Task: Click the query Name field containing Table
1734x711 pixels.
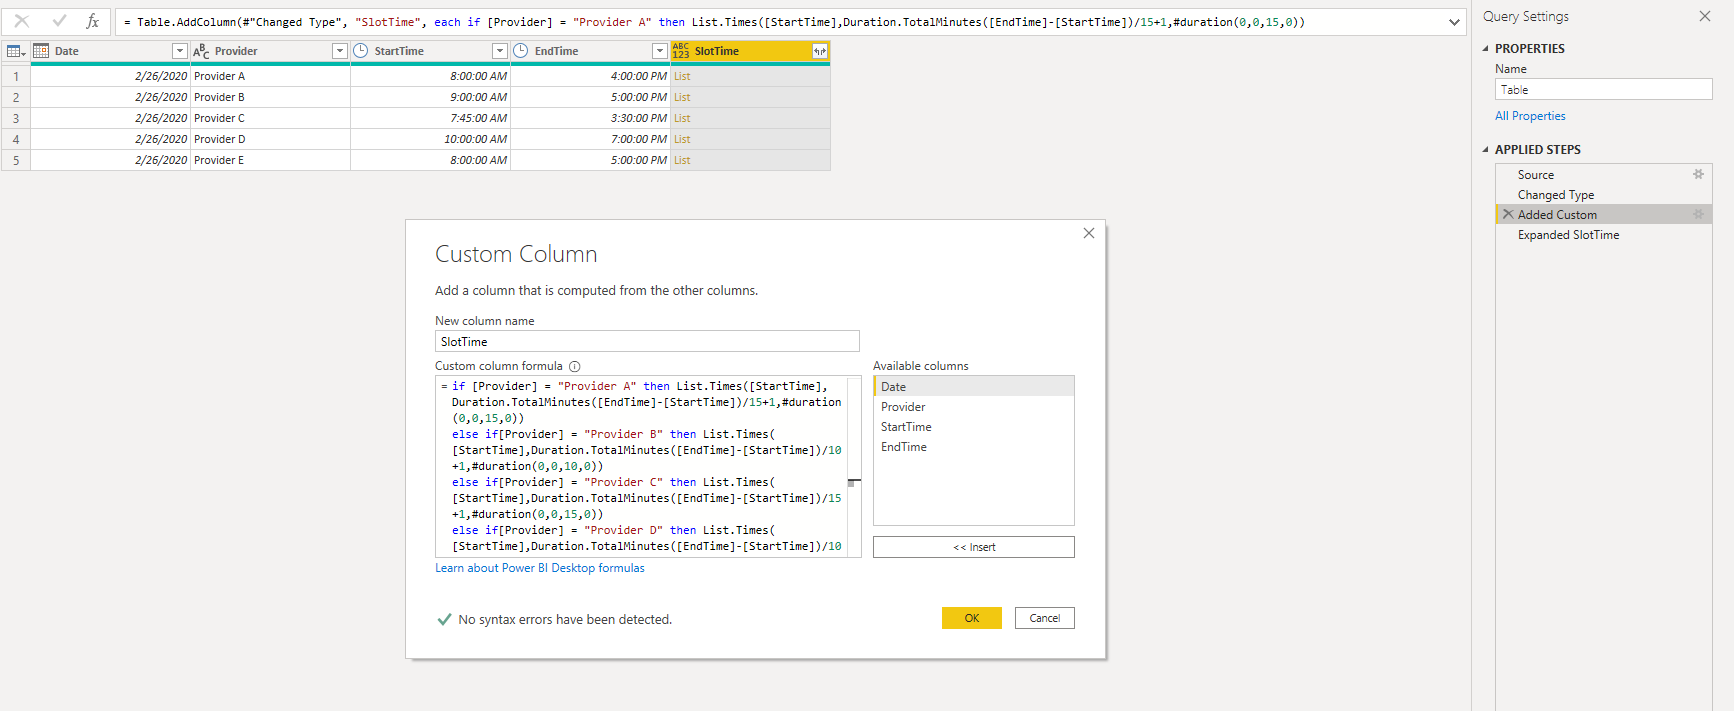Action: [1603, 89]
